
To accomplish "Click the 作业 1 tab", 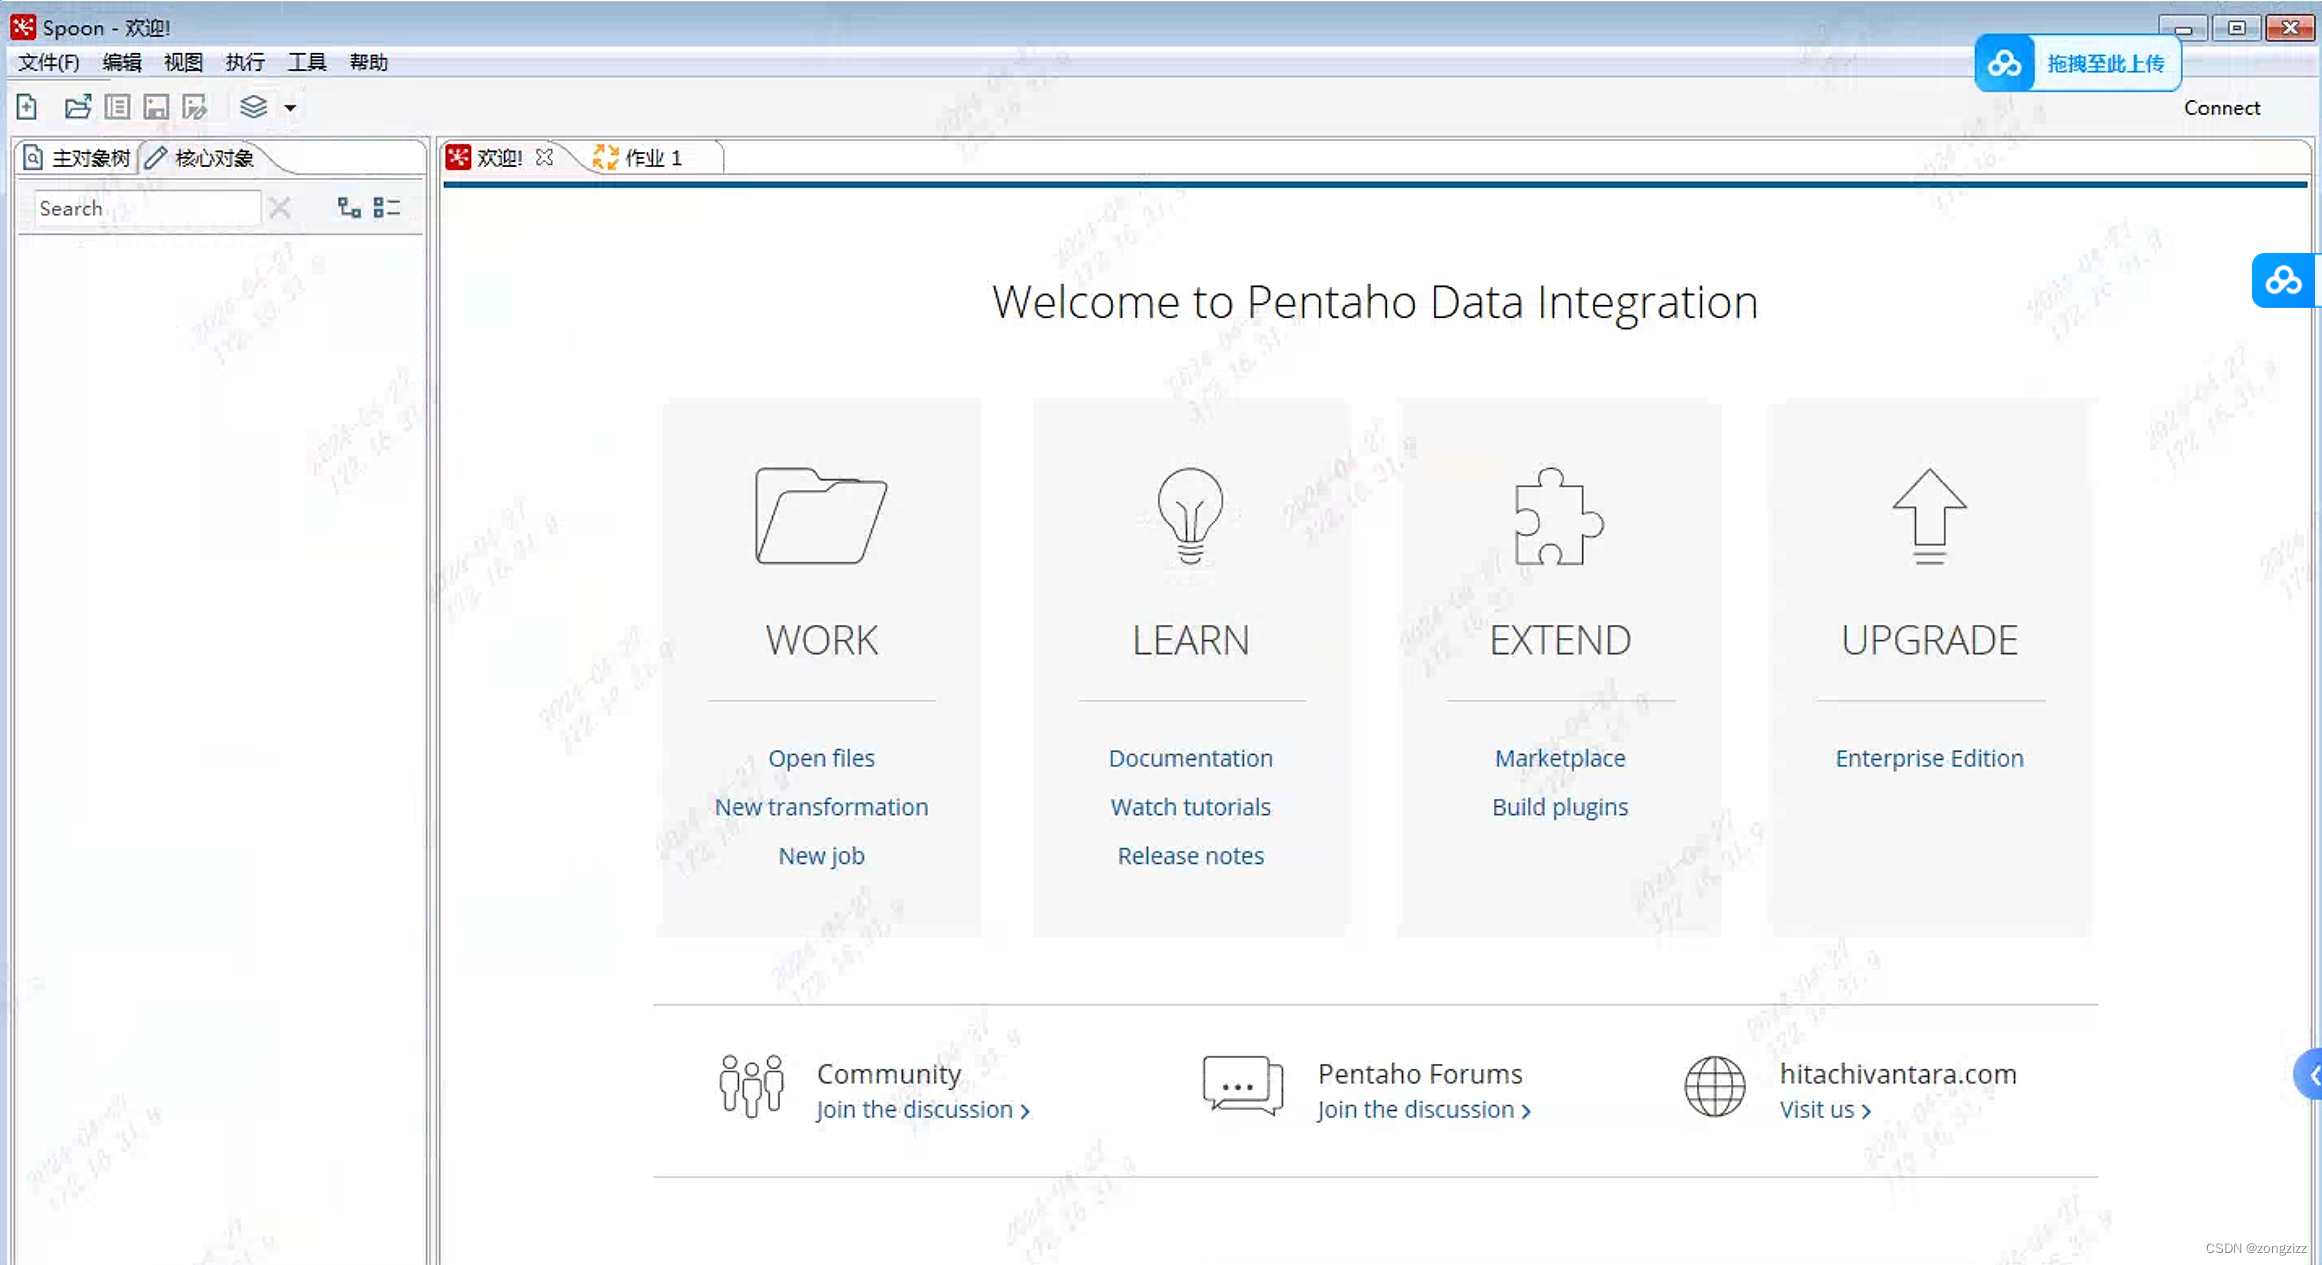I will pos(654,156).
